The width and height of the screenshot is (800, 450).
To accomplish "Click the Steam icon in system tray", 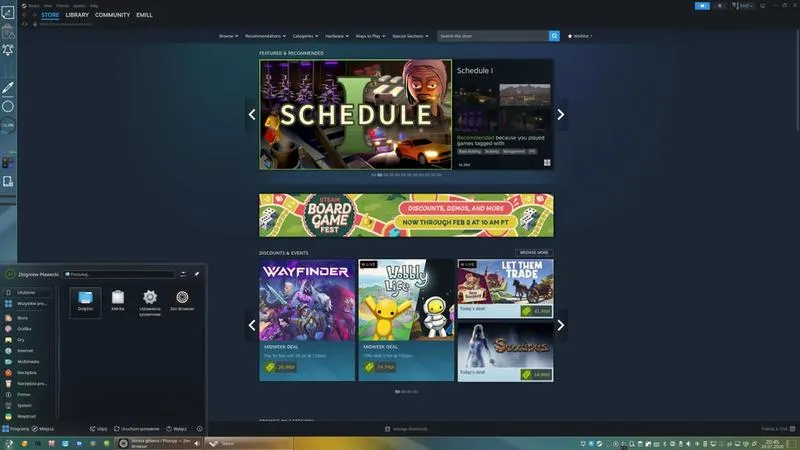I will [599, 444].
